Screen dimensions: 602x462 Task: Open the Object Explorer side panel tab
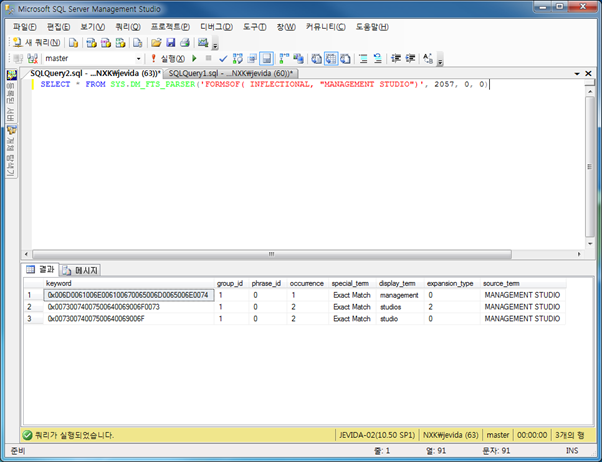tap(12, 151)
